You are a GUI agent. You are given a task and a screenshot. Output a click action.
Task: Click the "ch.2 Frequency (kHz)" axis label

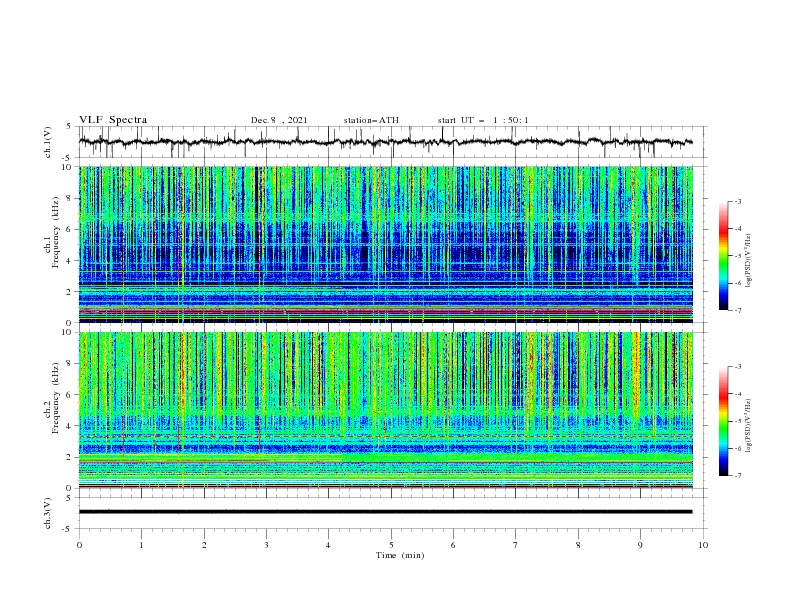(x=52, y=398)
